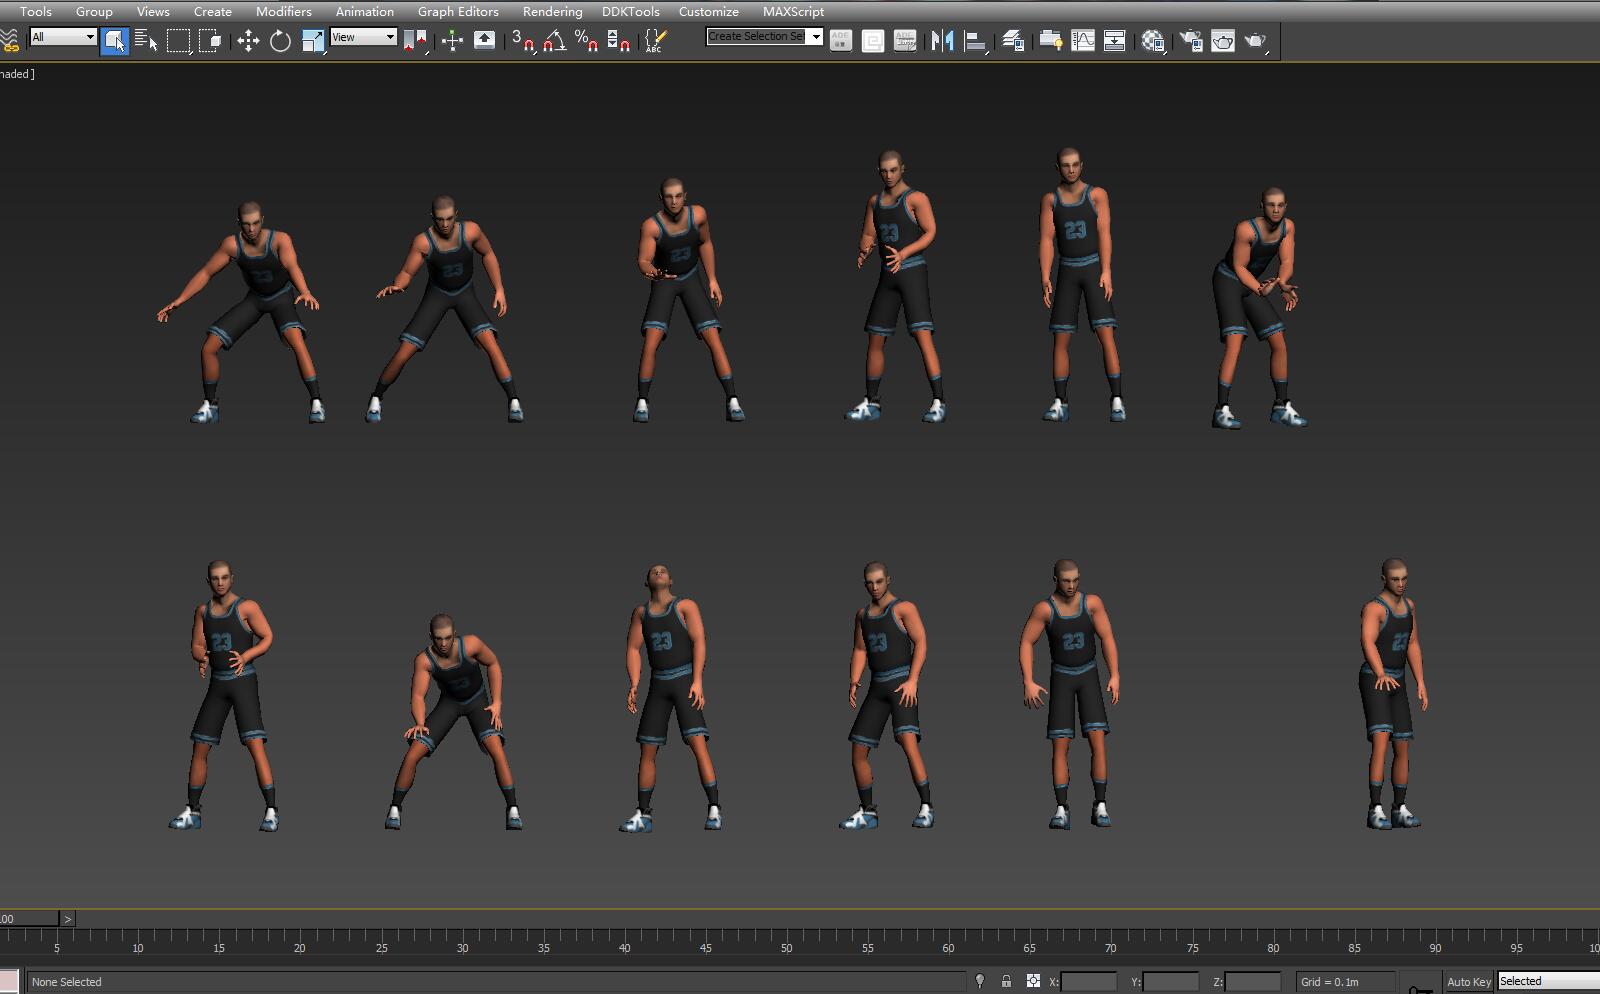
Task: Click the time slider next arrow
Action: click(x=68, y=918)
